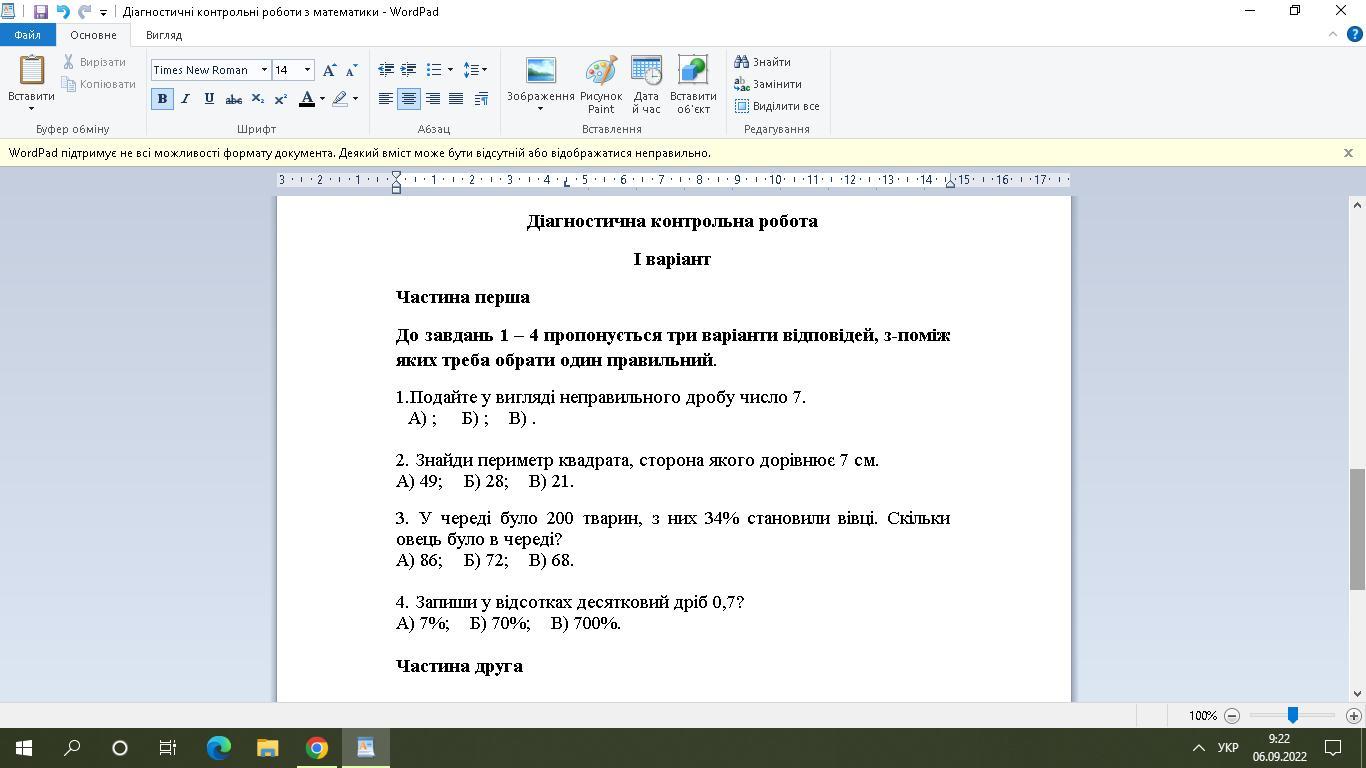Click the zoom slider handle
1366x768 pixels.
click(x=1293, y=715)
